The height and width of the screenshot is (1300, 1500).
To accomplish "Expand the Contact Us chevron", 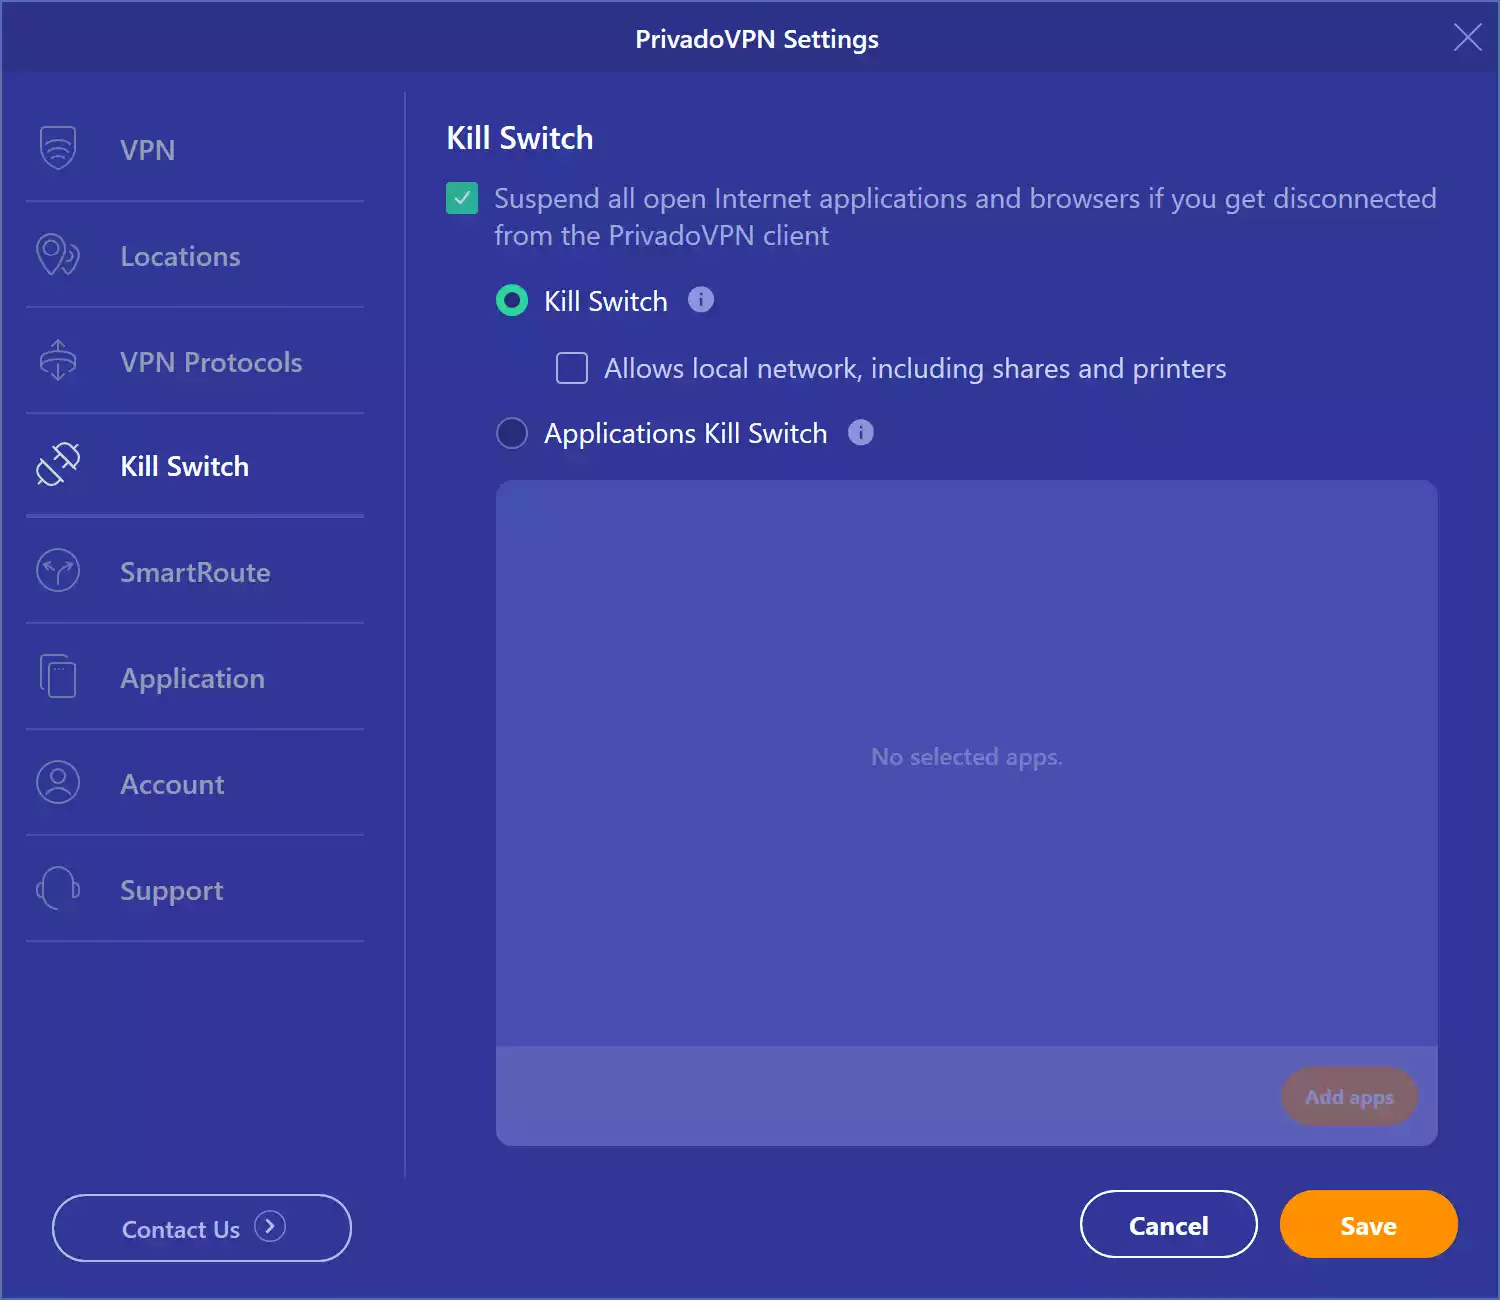I will click(269, 1228).
